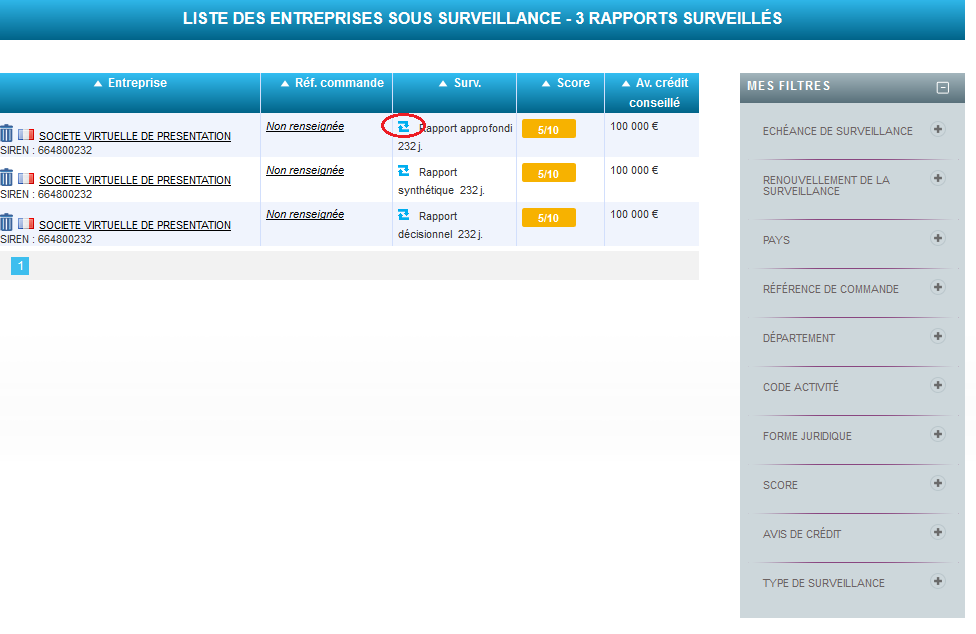Viewport: 976px width, 634px height.
Task: Open the Code activité filter
Action: [937, 385]
